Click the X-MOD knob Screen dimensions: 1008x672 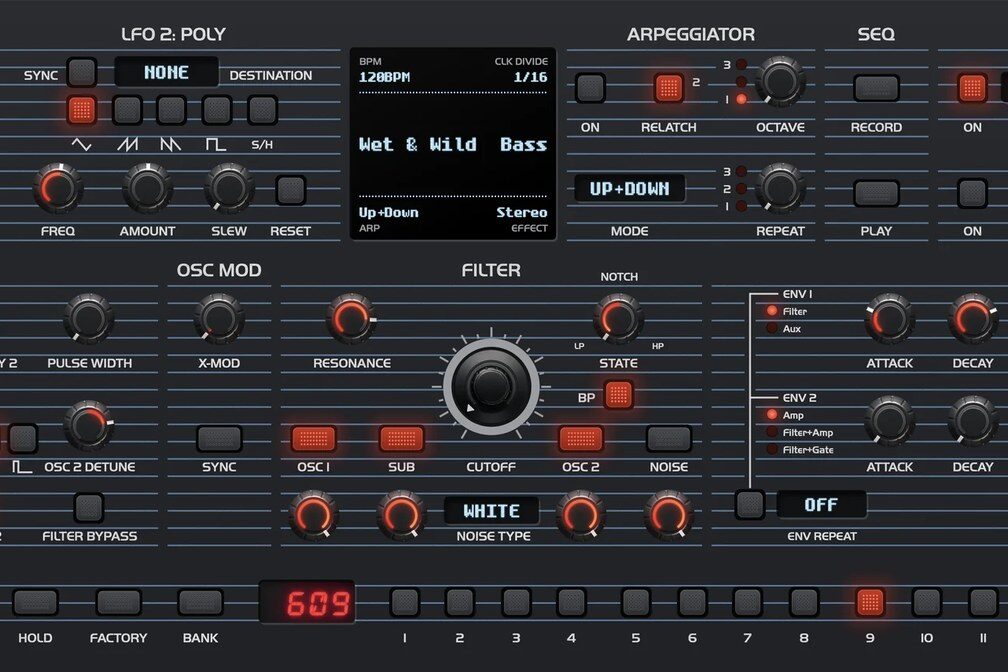click(219, 318)
